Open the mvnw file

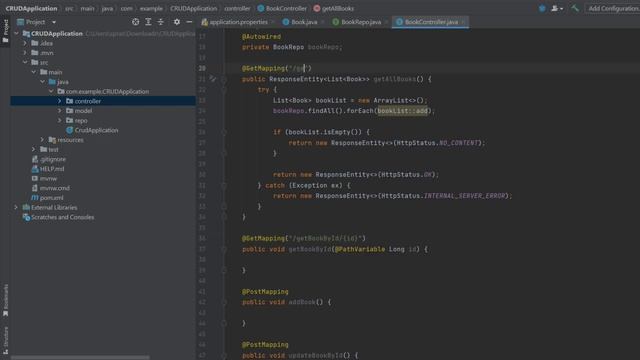48,178
